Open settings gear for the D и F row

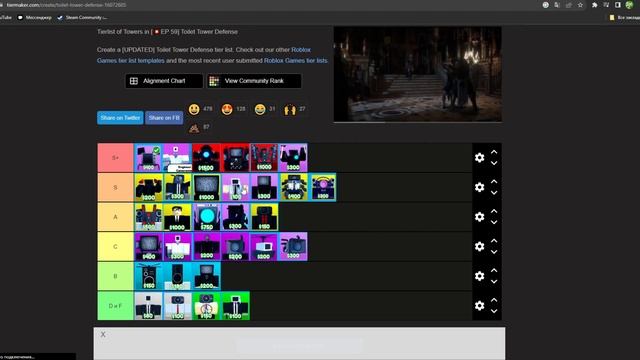(x=480, y=306)
